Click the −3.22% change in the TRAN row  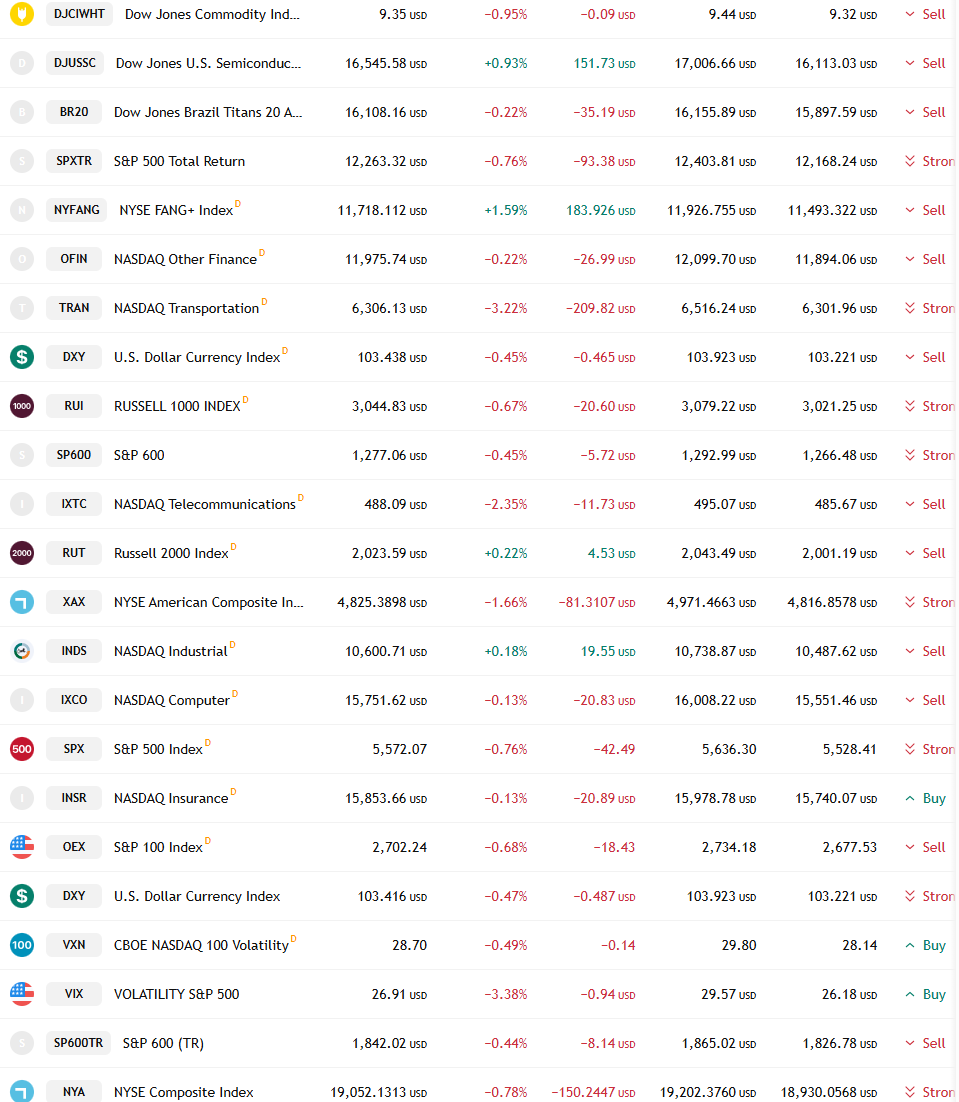point(506,308)
